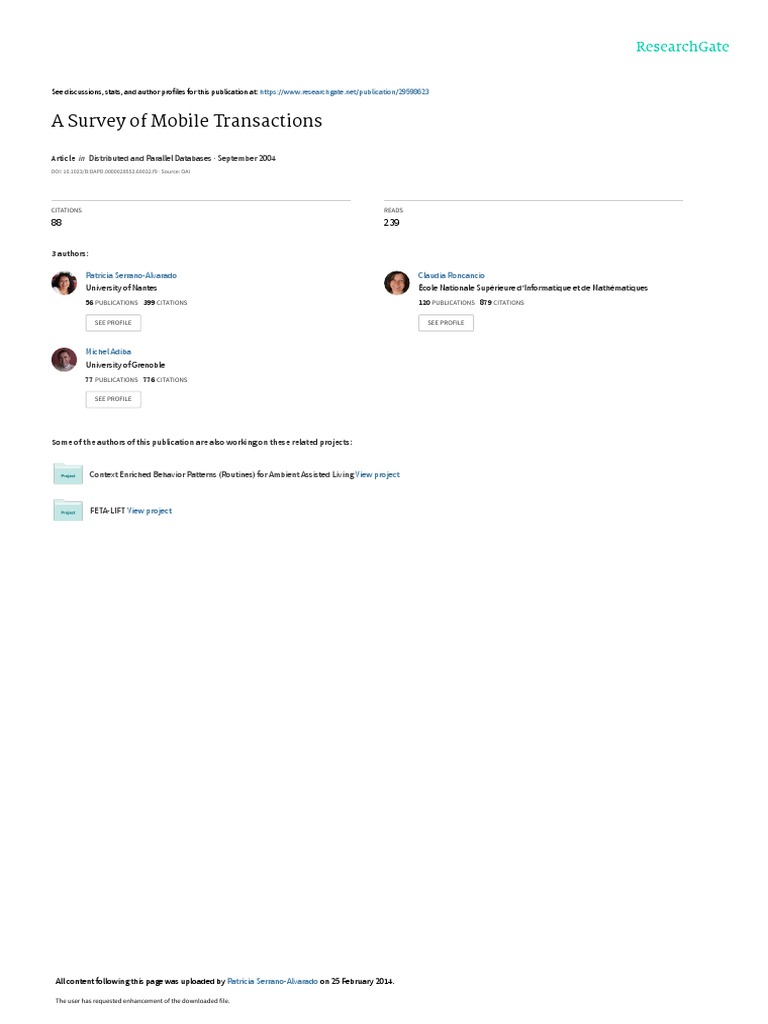The width and height of the screenshot is (768, 1024).
Task: Click uploader Patricia Serrano-Alvarado link at page bottom
Action: (272, 981)
